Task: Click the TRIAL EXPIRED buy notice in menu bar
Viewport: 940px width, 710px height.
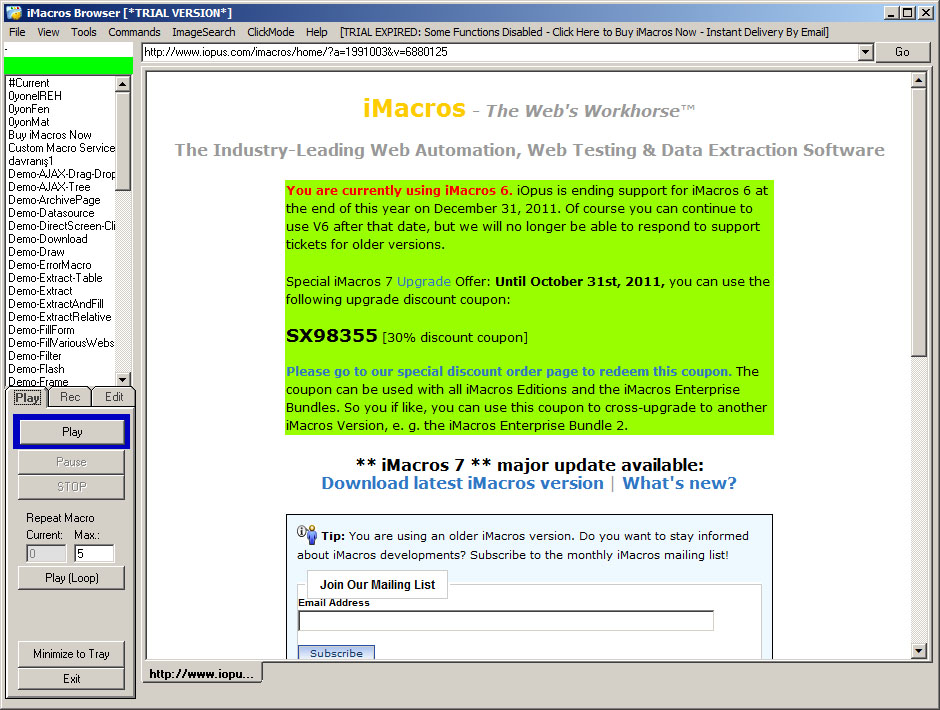Action: click(x=585, y=32)
